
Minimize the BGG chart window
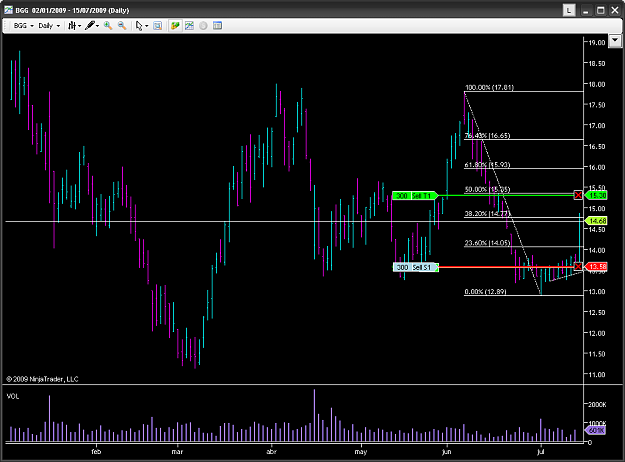point(585,11)
